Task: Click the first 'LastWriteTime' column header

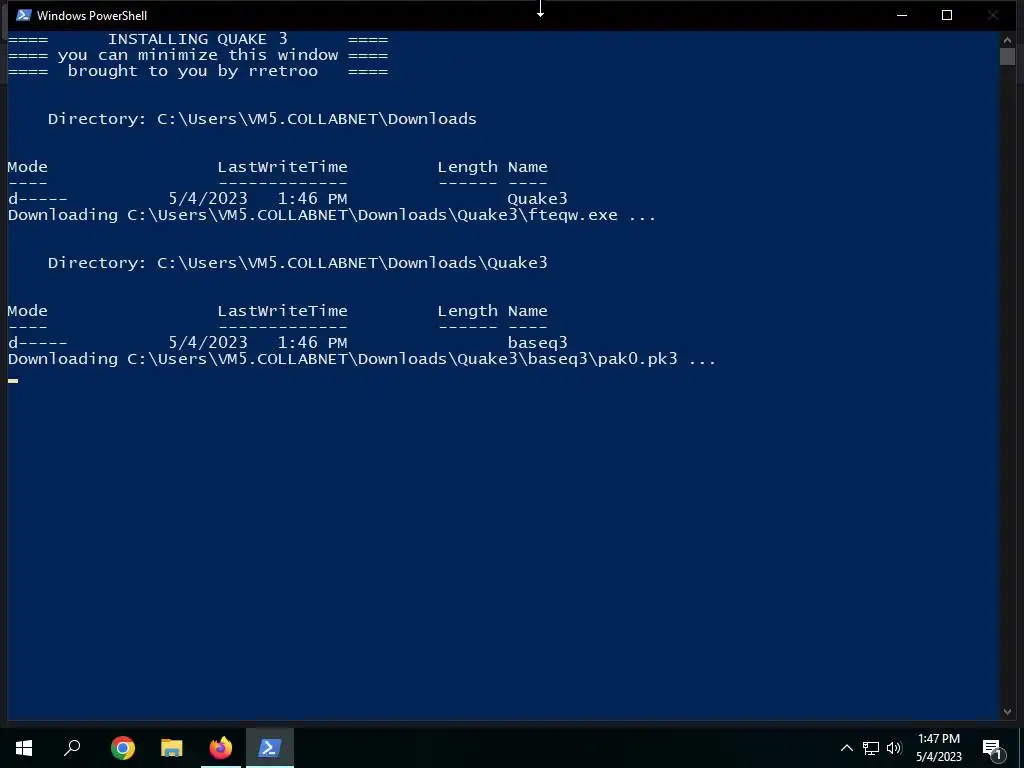Action: click(282, 167)
